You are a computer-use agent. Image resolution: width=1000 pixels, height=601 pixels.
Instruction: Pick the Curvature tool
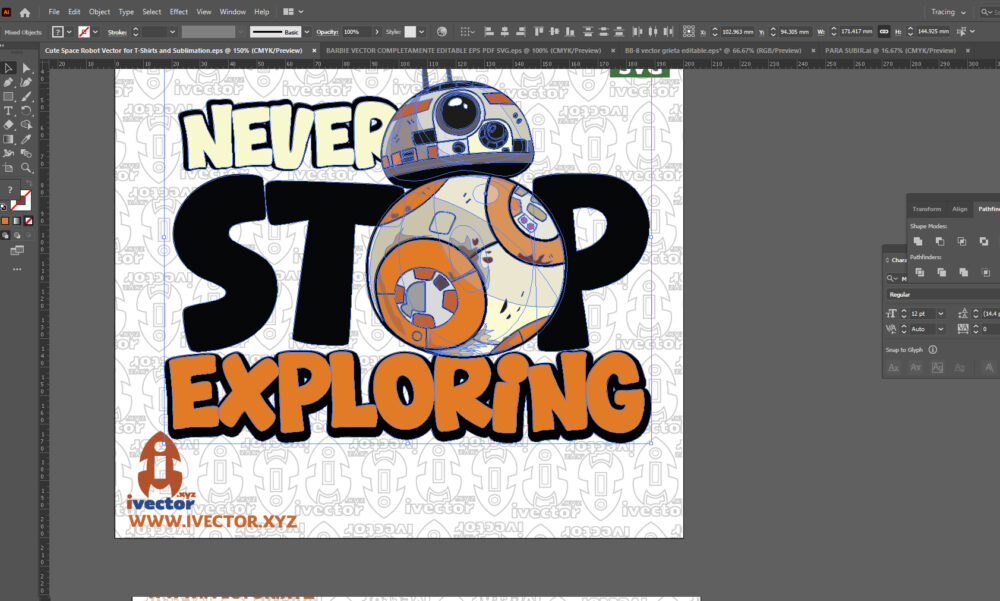pos(26,82)
